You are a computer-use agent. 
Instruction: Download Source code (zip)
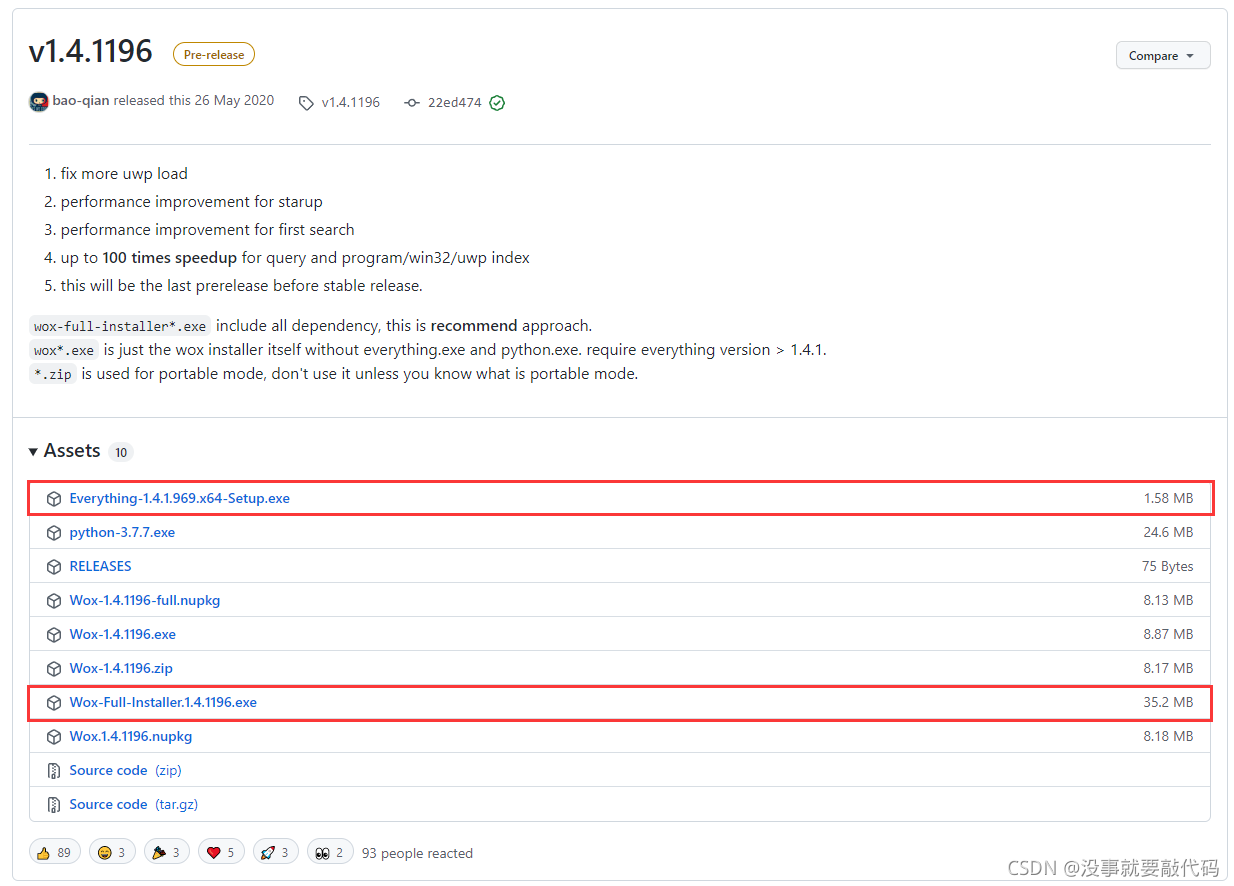(x=125, y=770)
